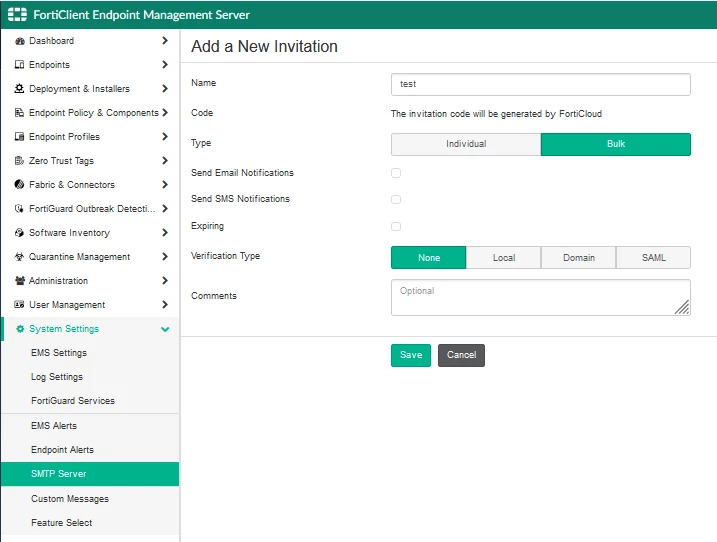This screenshot has height=542, width=717.
Task: Click the Fabric & Connectors icon
Action: 19,184
